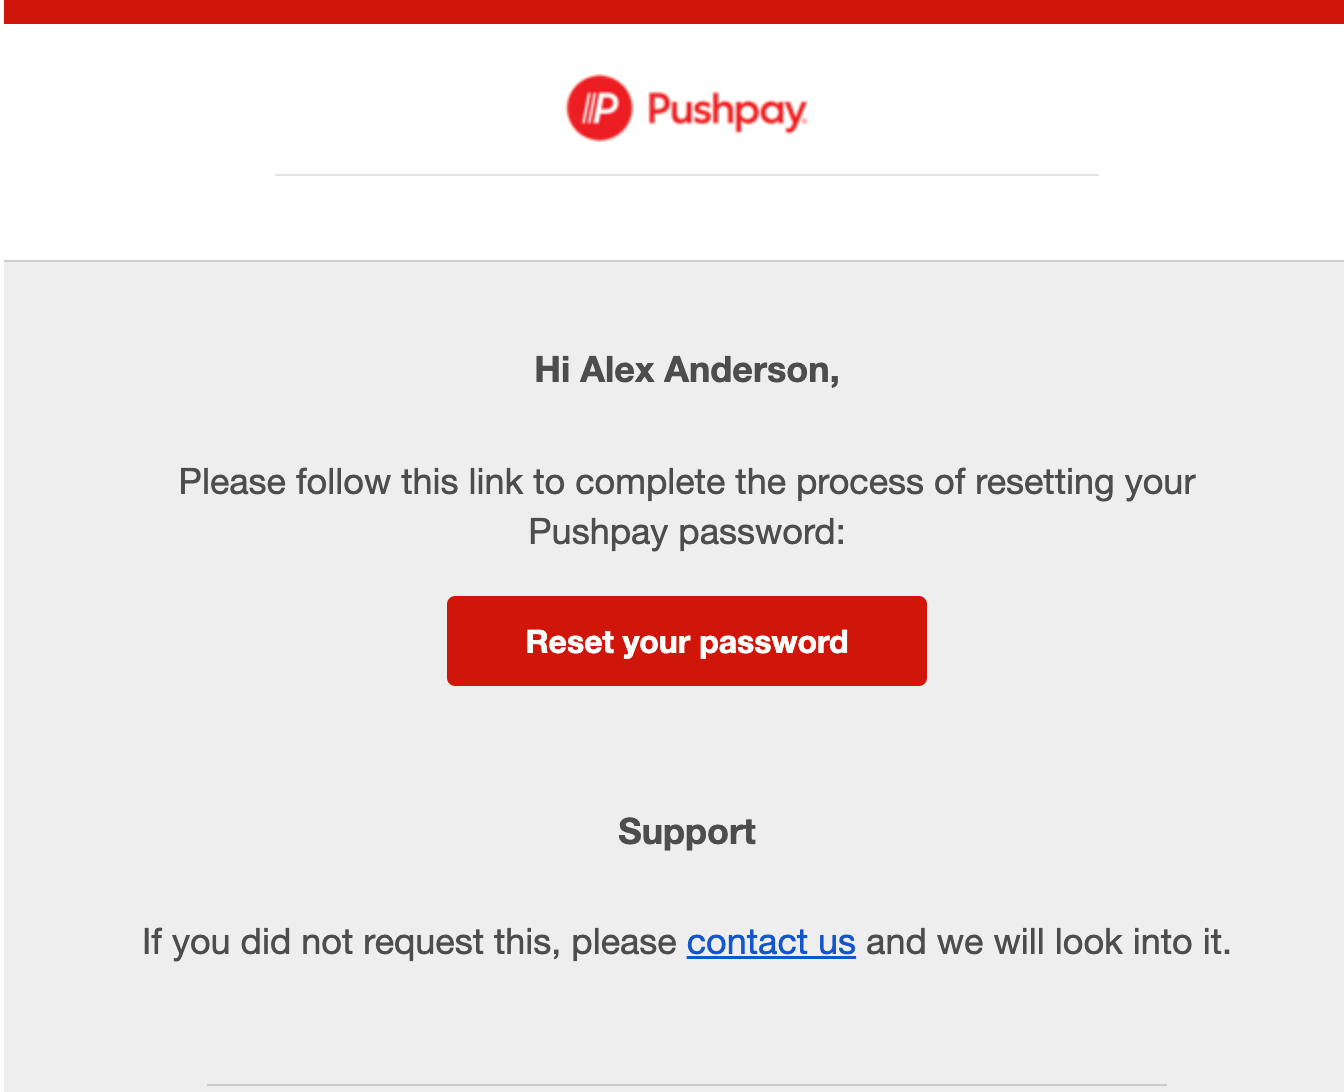Click the Pushpay wordmark
The height and width of the screenshot is (1092, 1344).
(x=725, y=106)
